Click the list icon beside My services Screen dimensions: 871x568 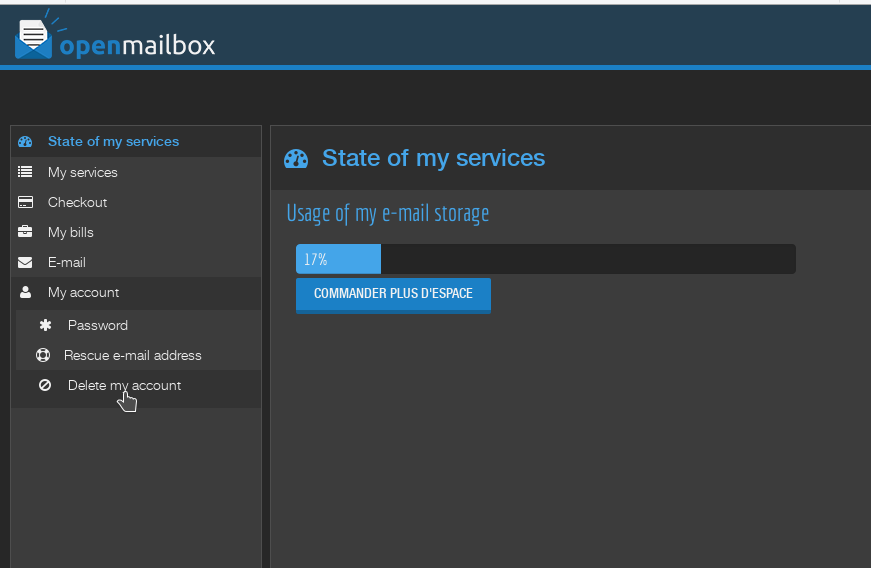tap(25, 172)
